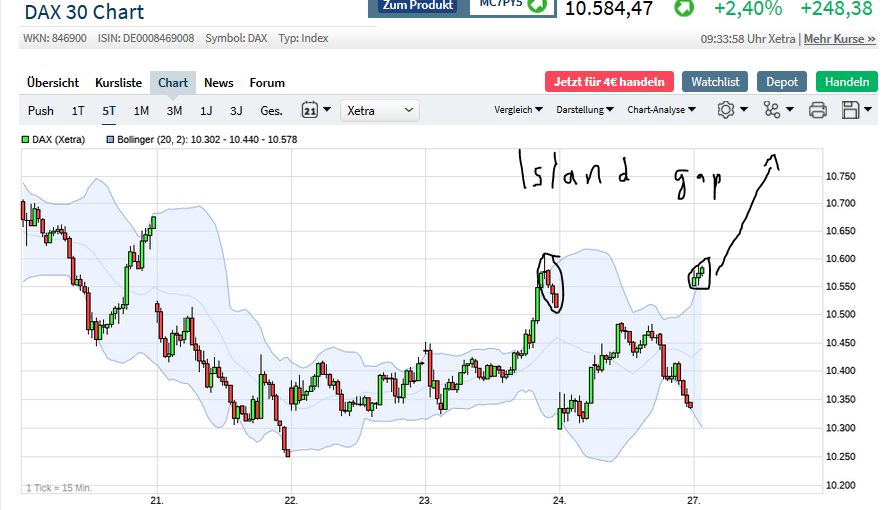Select the 5T timeframe
The width and height of the screenshot is (894, 510).
pyautogui.click(x=109, y=111)
